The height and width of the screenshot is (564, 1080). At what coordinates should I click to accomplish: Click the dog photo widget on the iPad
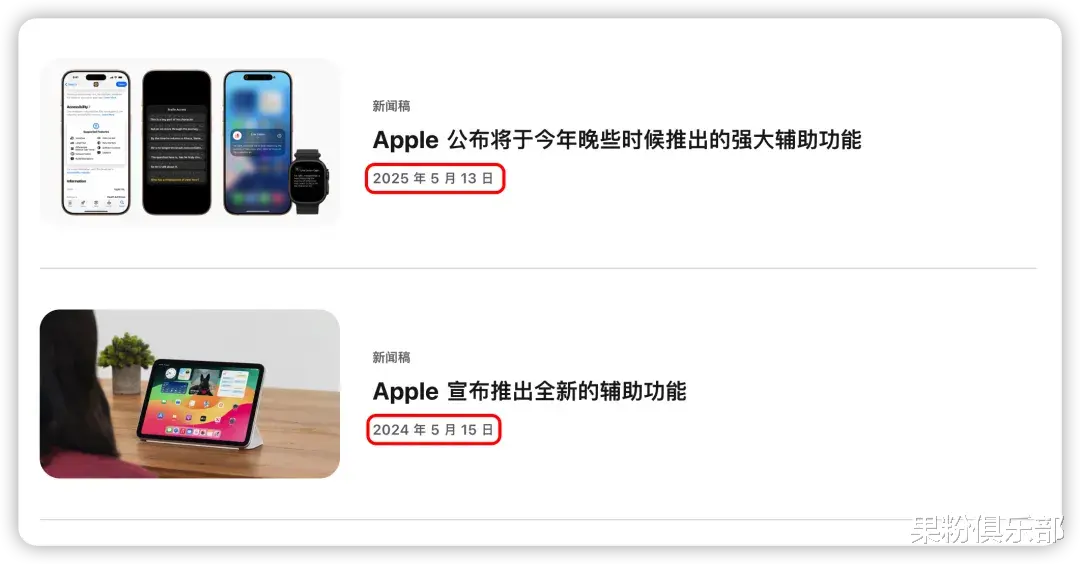[x=204, y=381]
